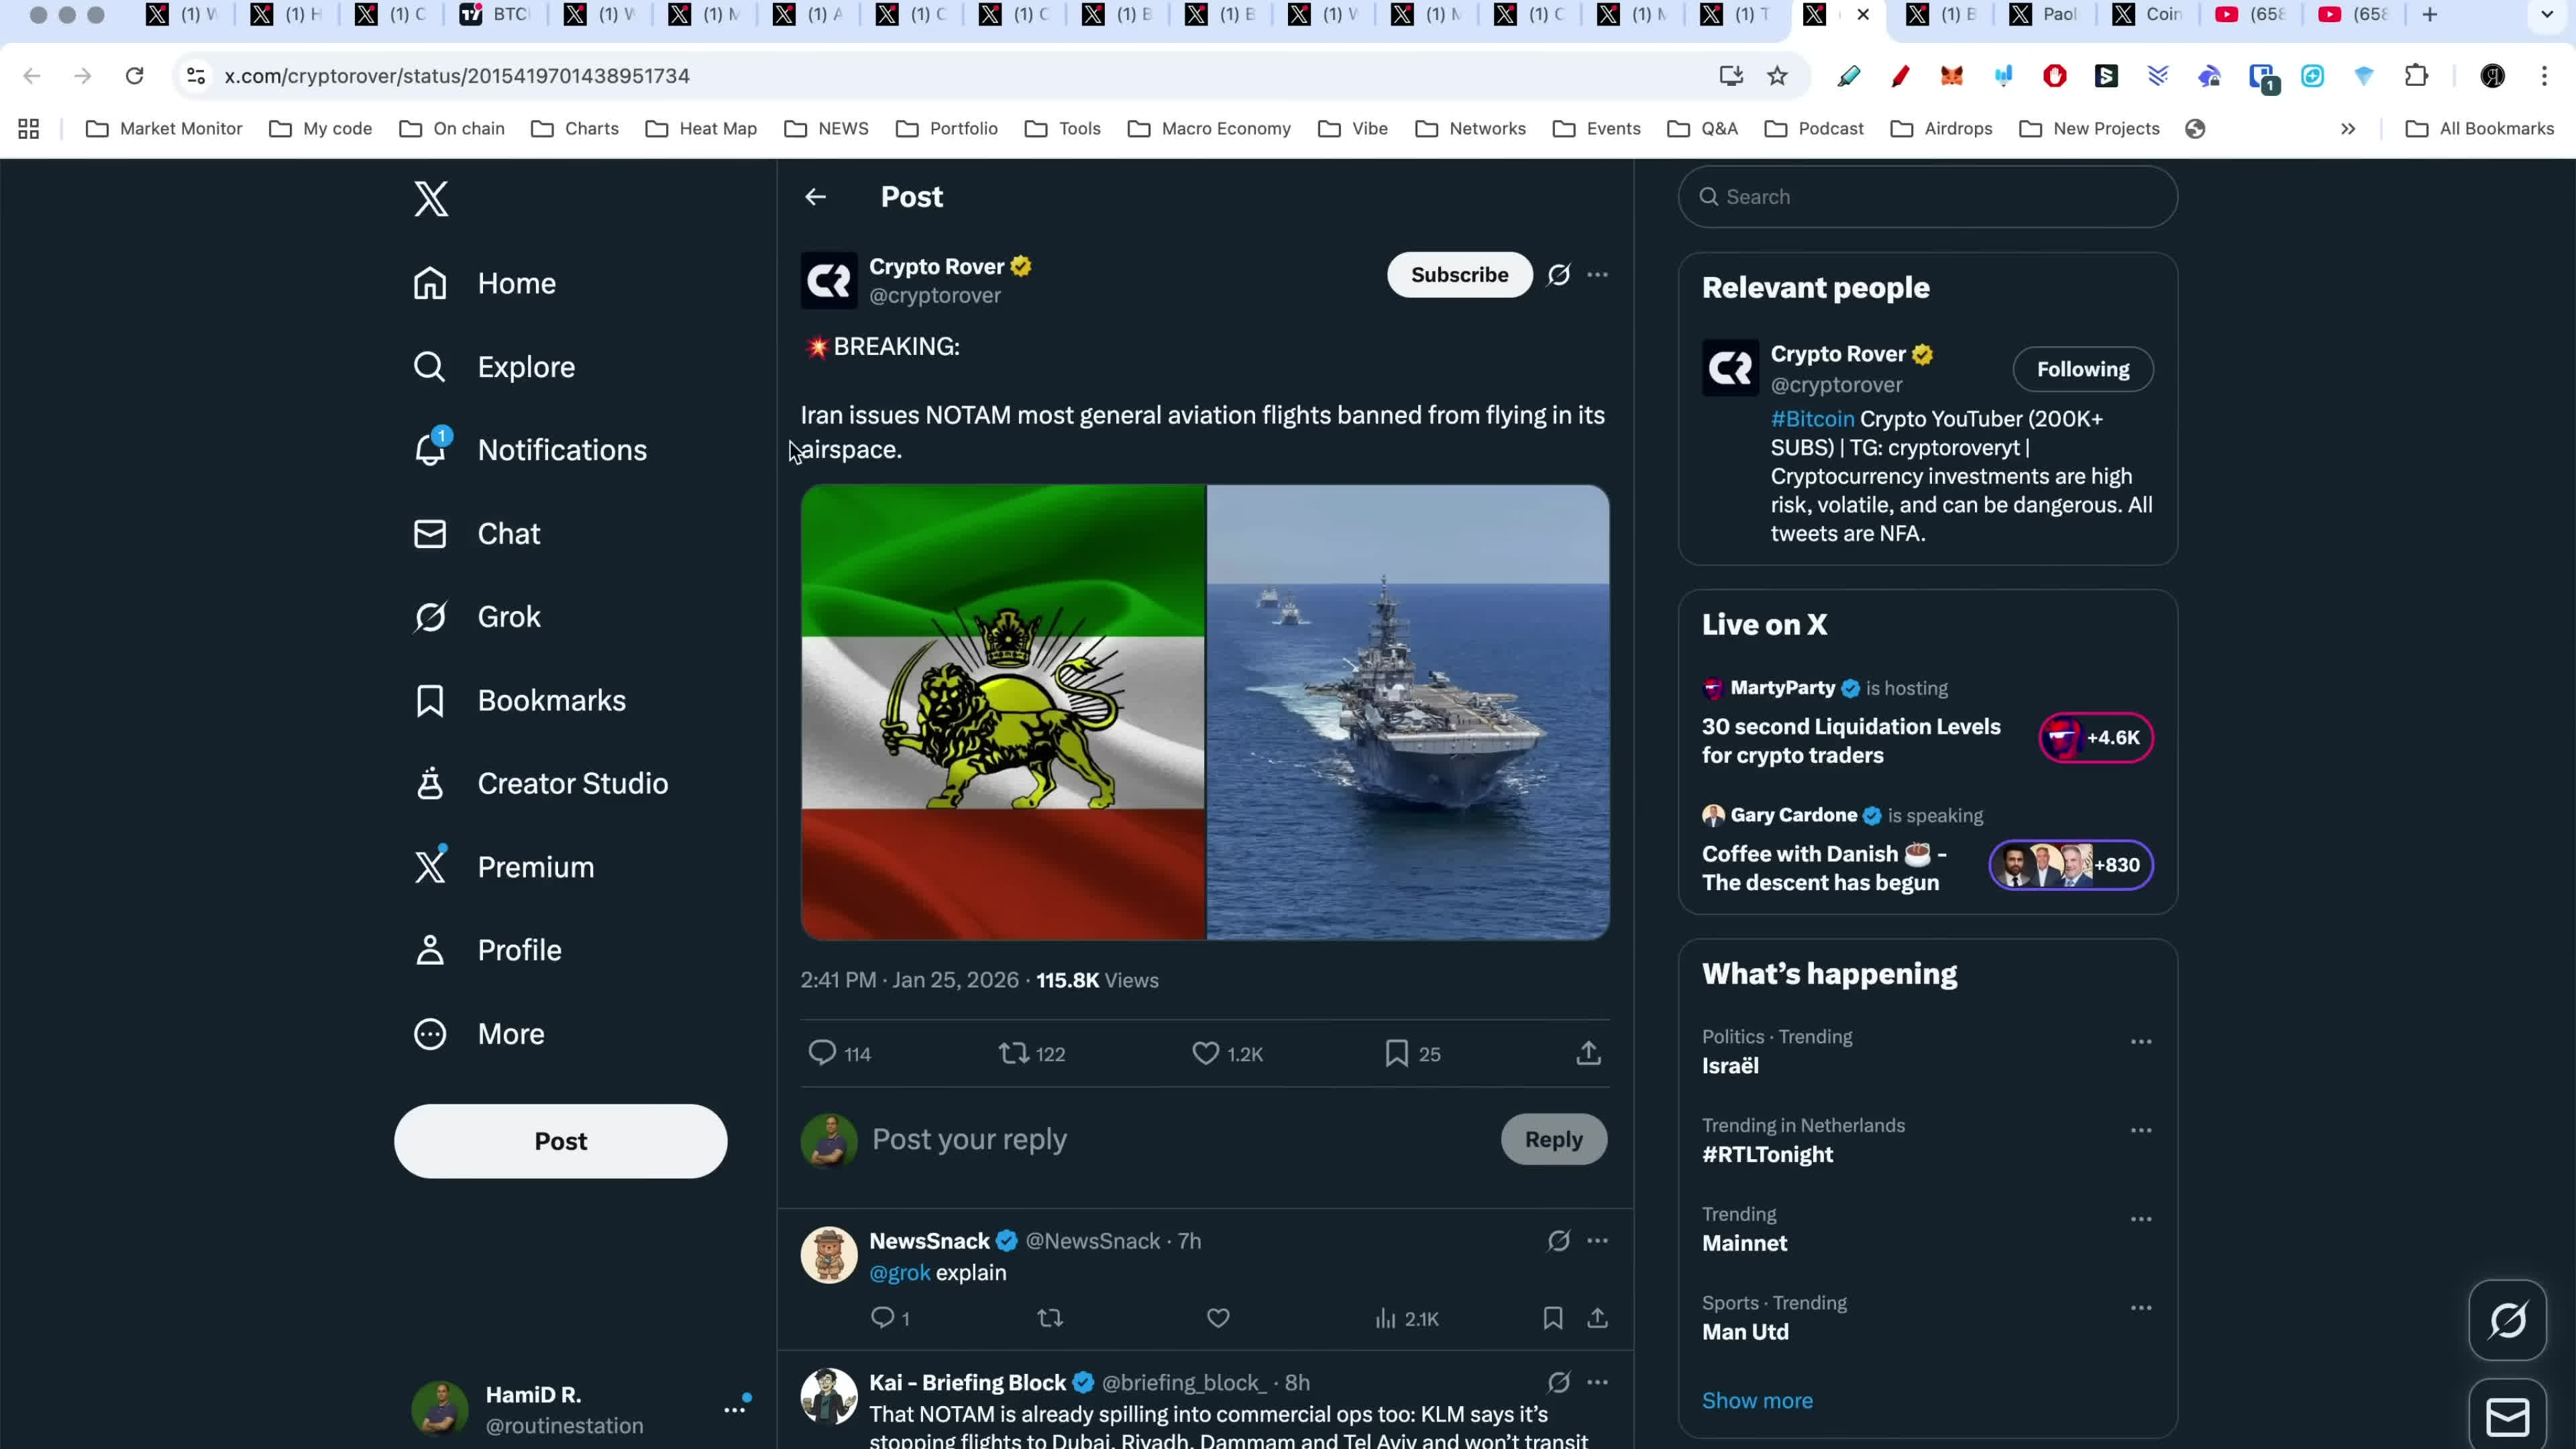Install app icon in address bar
Viewport: 2576px width, 1449px height.
click(1731, 76)
